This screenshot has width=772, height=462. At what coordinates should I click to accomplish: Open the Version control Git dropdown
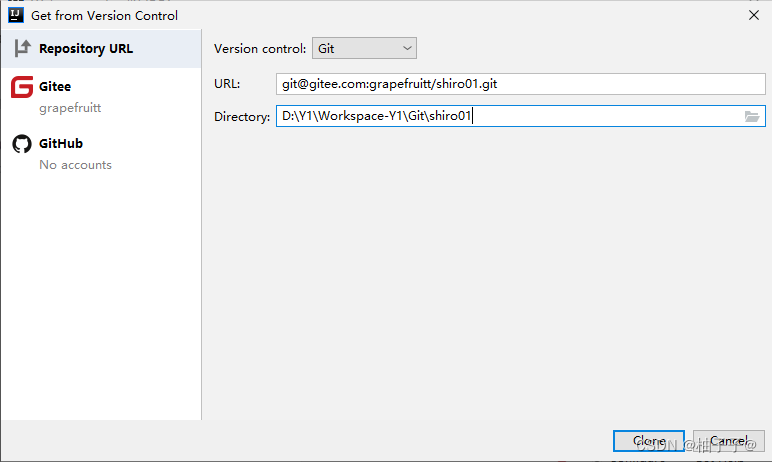pyautogui.click(x=364, y=48)
